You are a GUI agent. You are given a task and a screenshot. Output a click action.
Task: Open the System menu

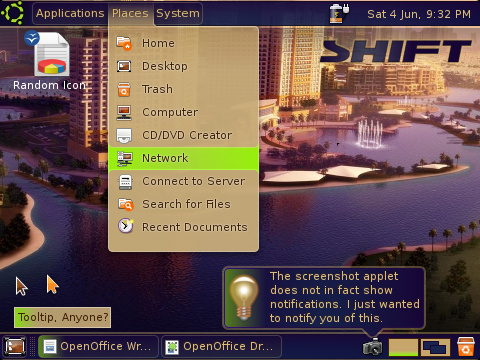pyautogui.click(x=178, y=13)
